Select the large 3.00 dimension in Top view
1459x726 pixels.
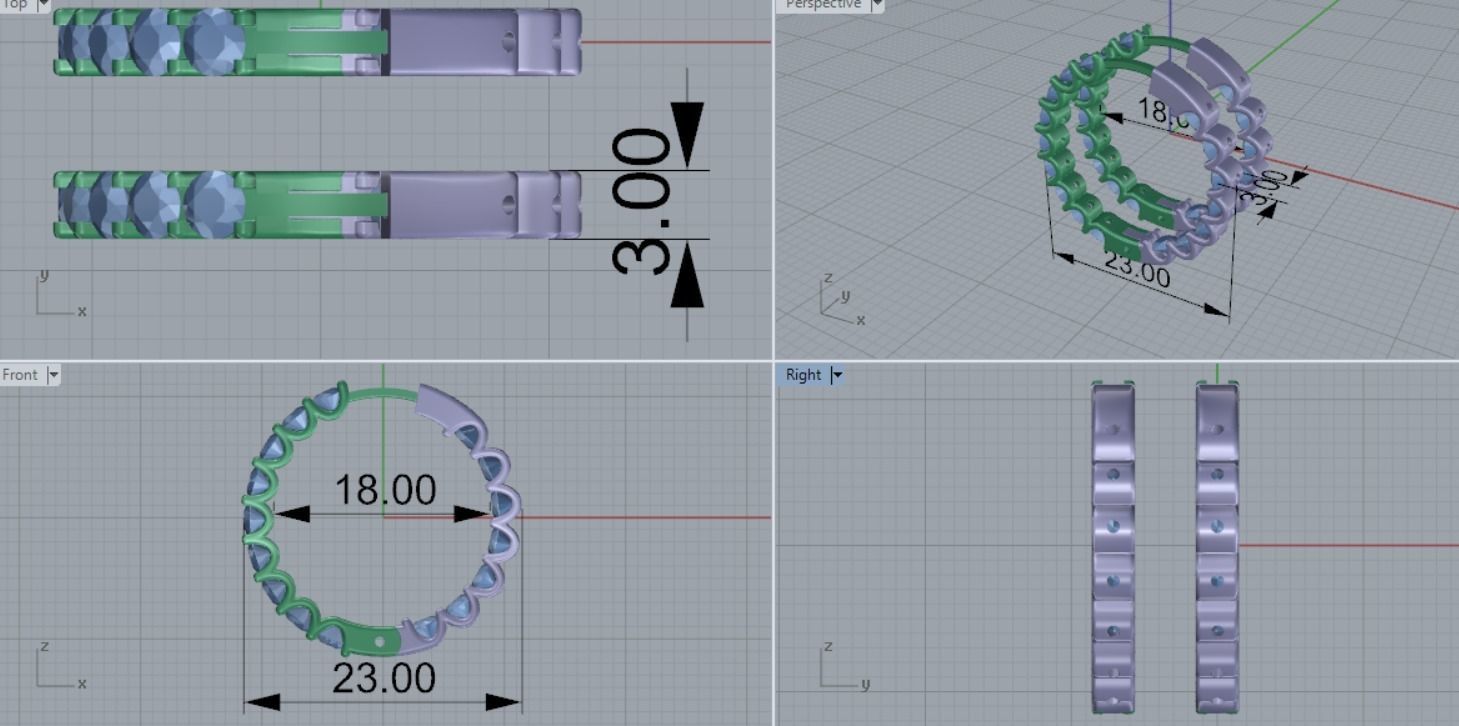641,201
